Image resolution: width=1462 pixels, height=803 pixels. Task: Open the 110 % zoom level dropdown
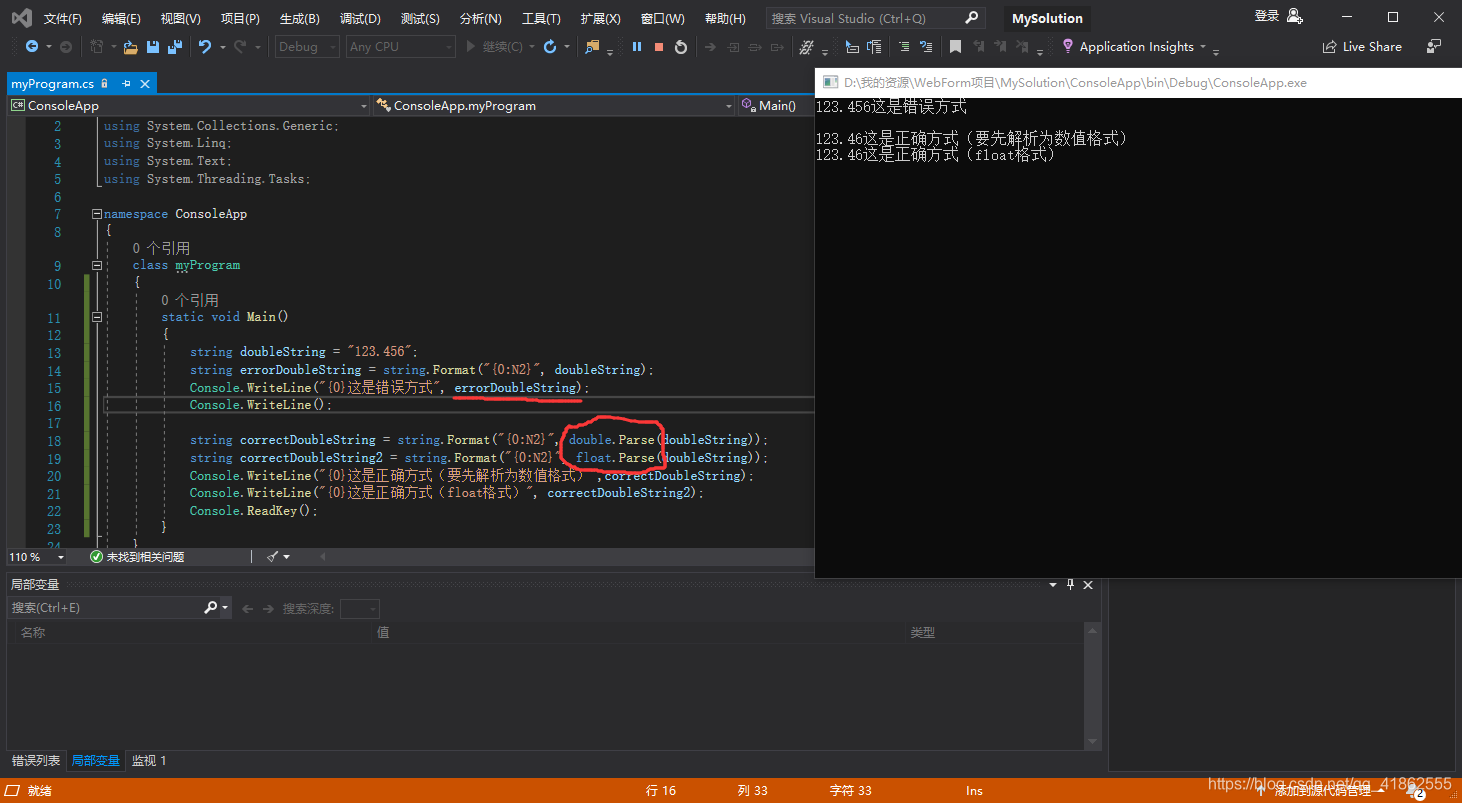point(37,557)
